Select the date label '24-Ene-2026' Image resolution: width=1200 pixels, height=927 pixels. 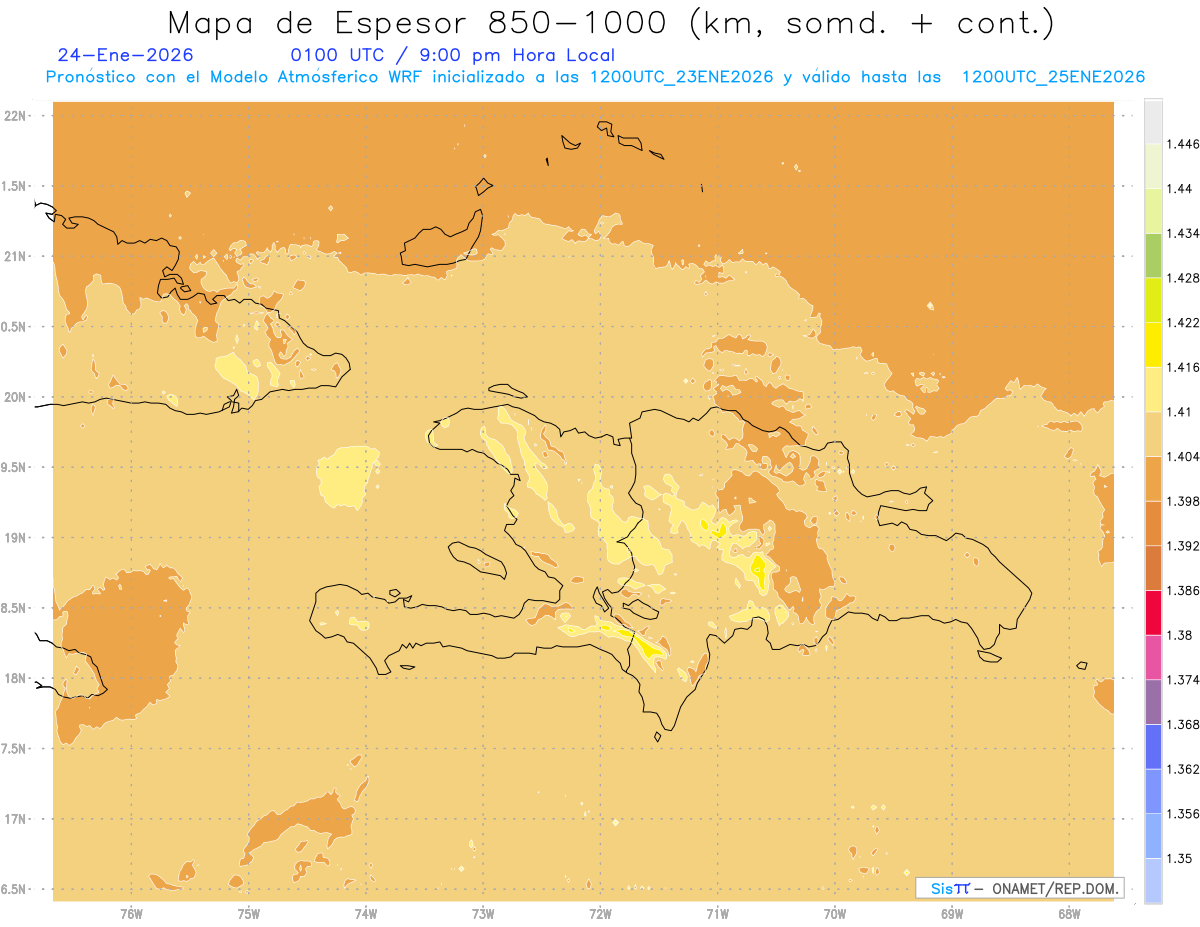click(126, 55)
